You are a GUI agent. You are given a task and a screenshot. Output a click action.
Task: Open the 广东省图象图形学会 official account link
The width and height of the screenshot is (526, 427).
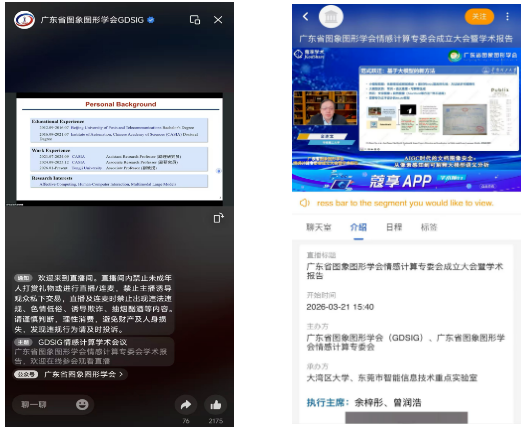point(70,374)
